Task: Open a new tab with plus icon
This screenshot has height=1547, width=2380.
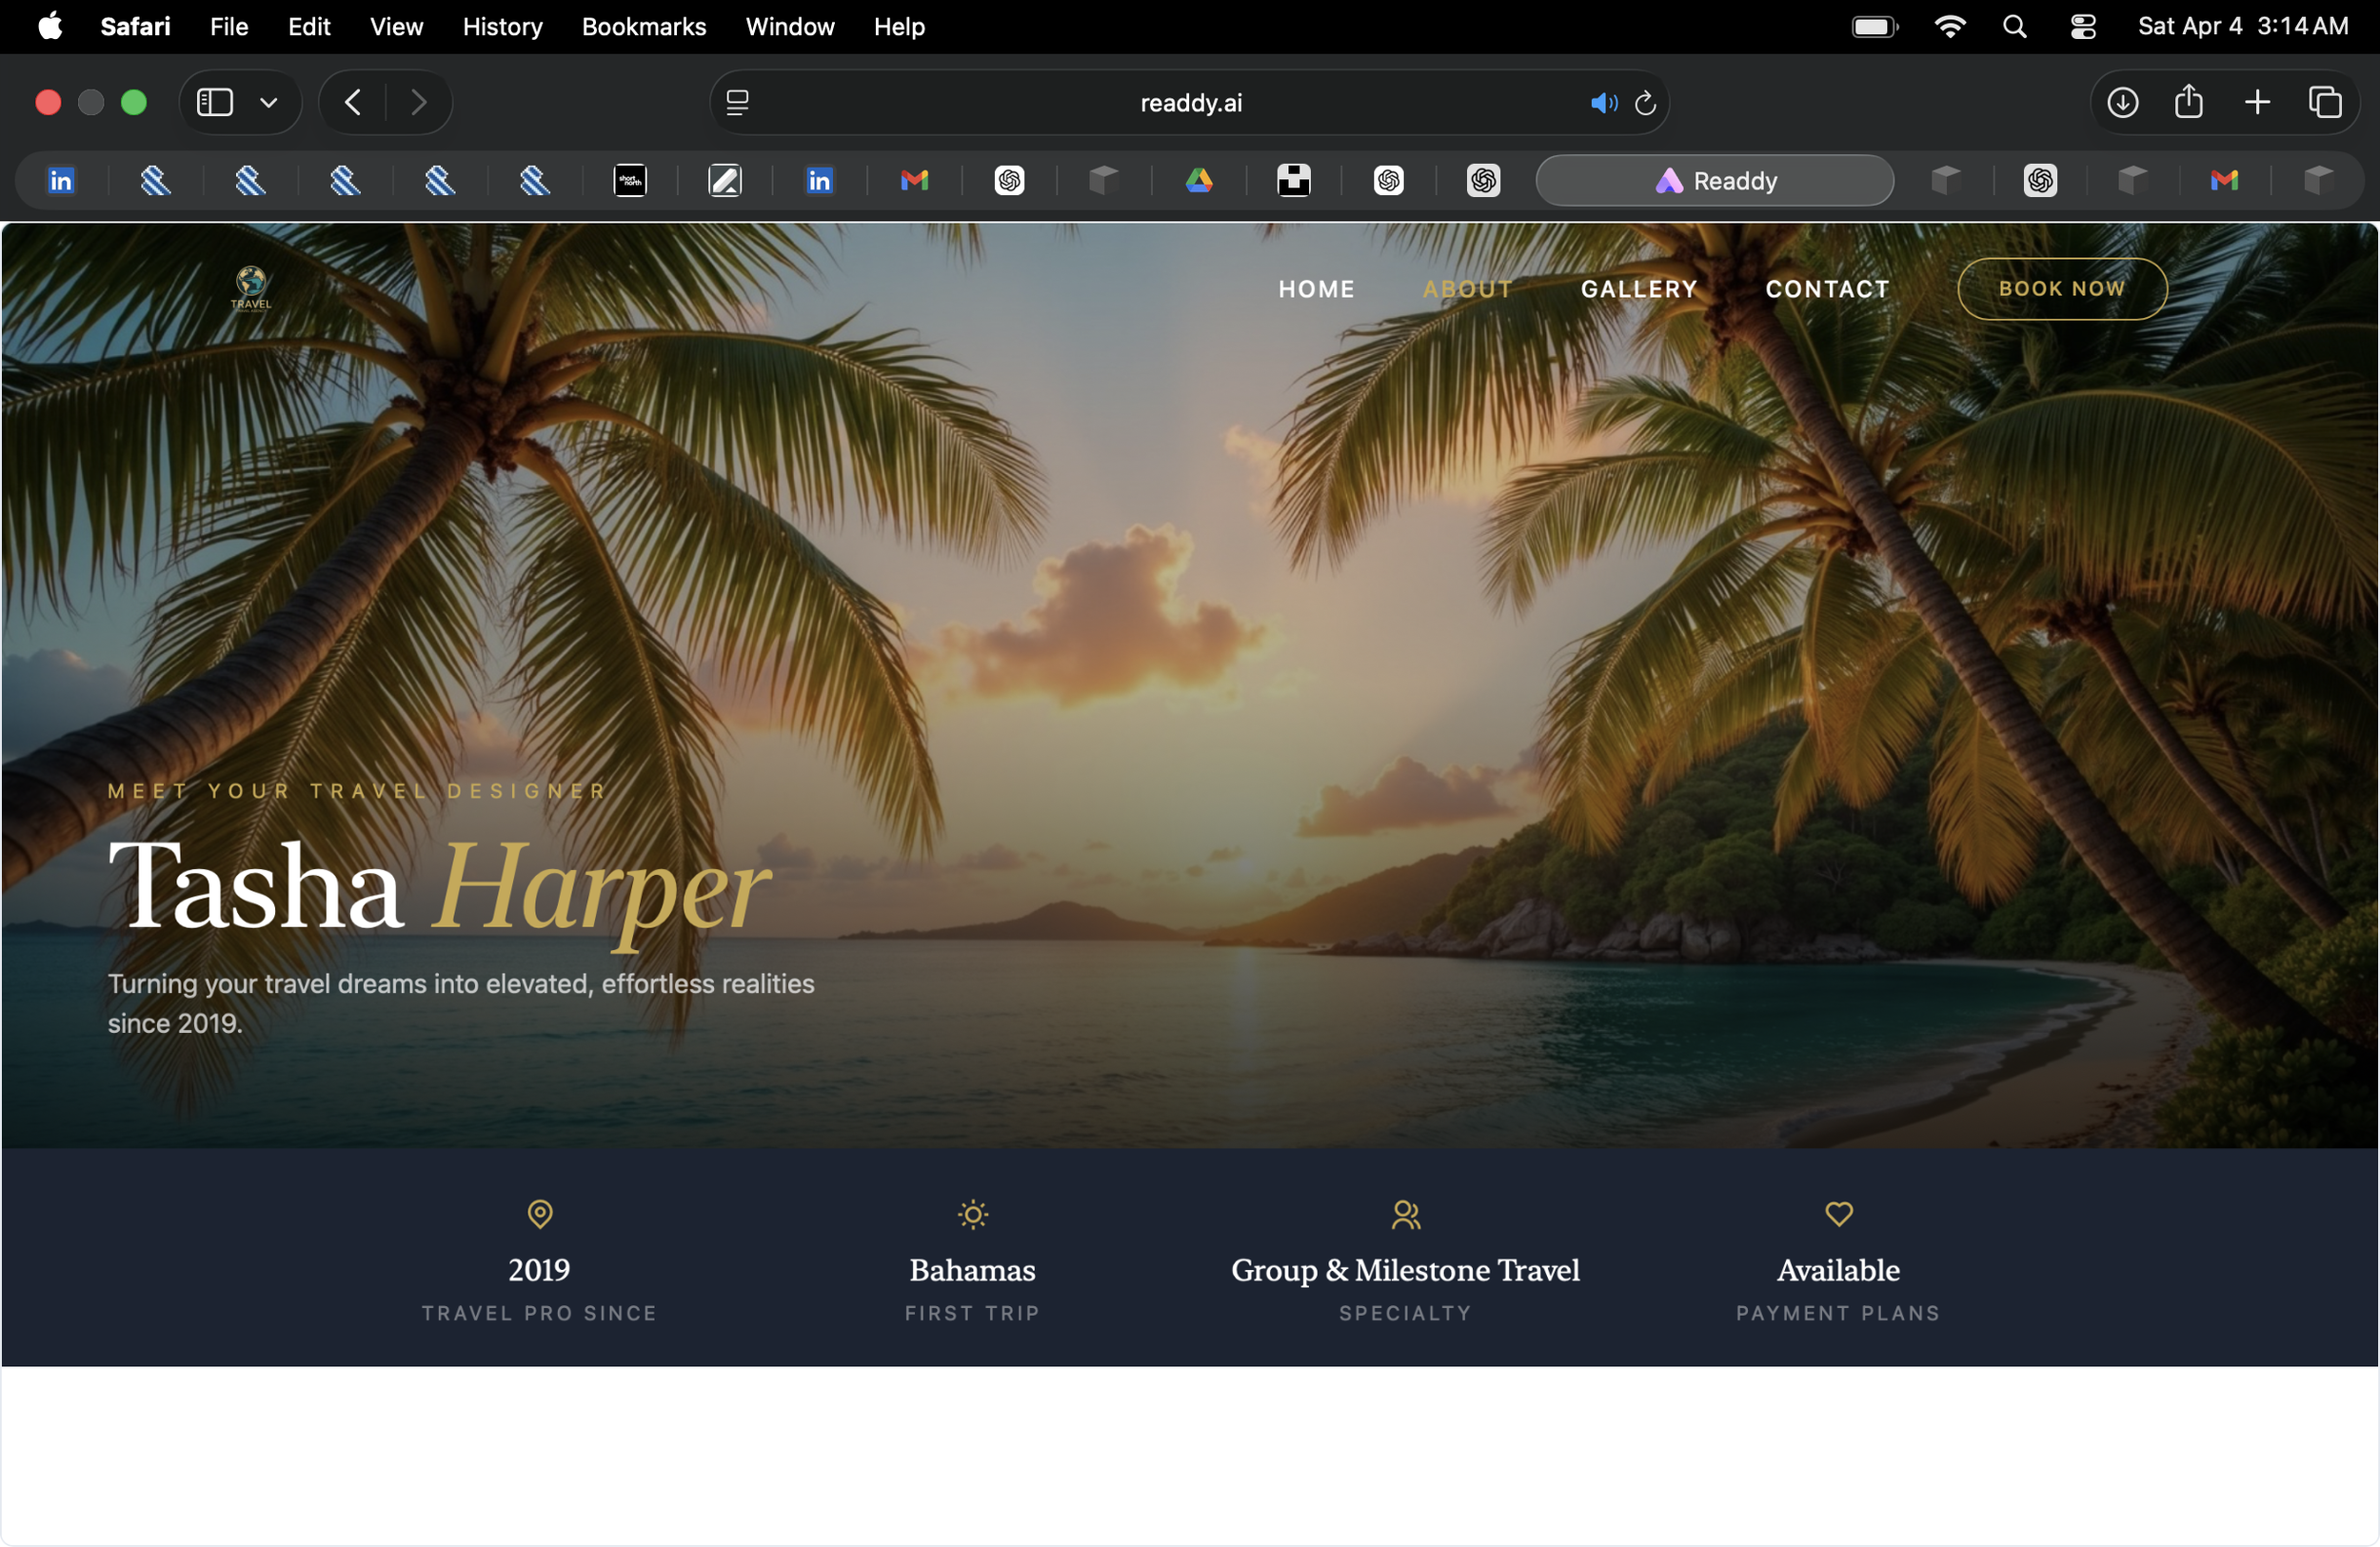Action: [2256, 102]
